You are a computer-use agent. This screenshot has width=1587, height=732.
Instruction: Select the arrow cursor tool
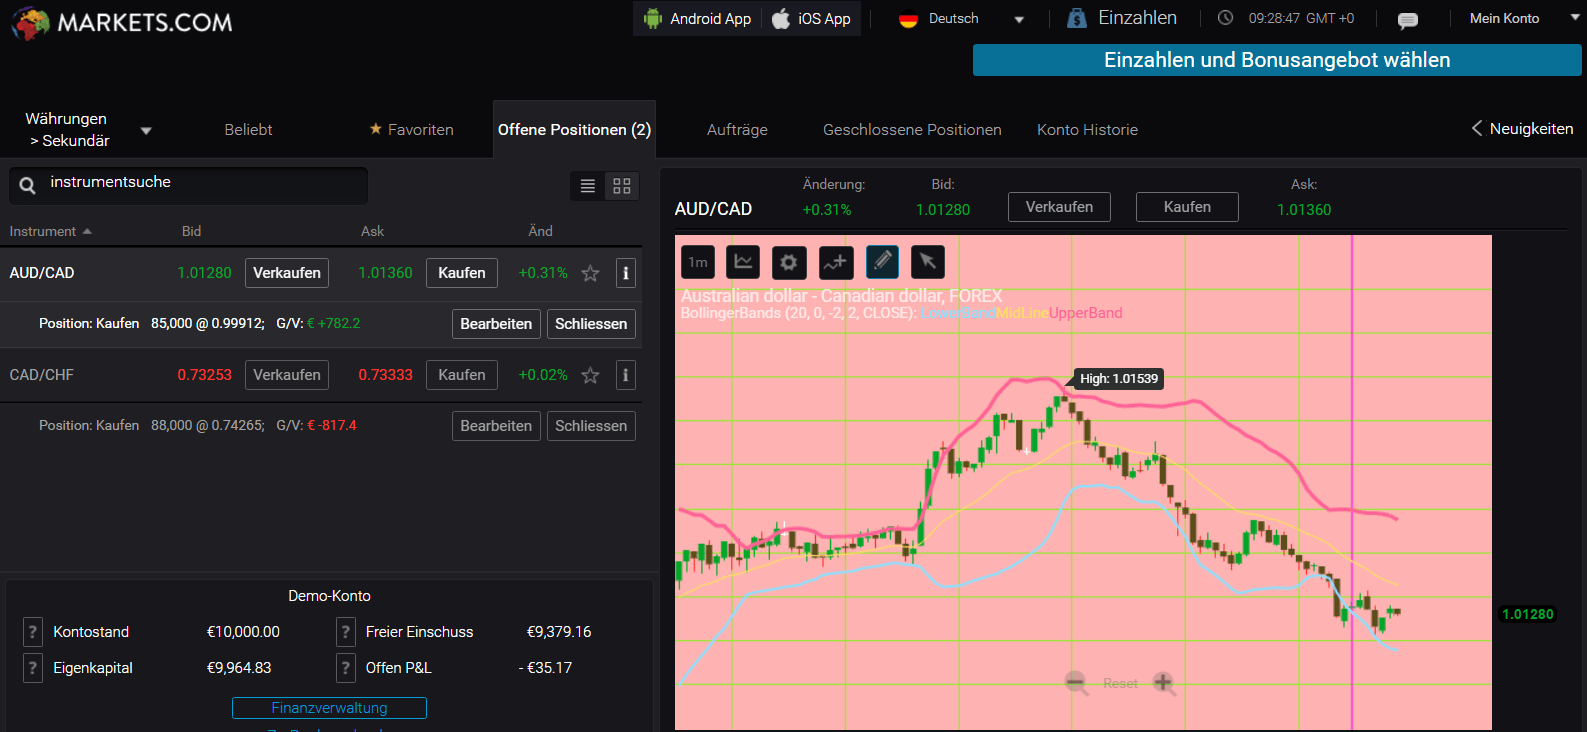(928, 262)
